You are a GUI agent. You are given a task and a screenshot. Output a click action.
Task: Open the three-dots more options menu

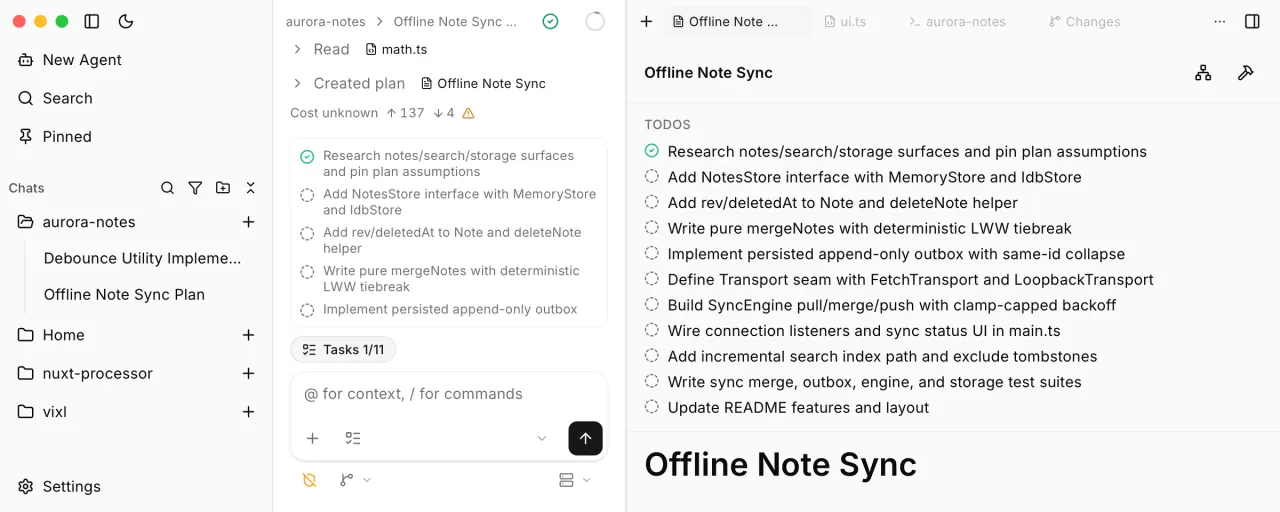(1219, 21)
